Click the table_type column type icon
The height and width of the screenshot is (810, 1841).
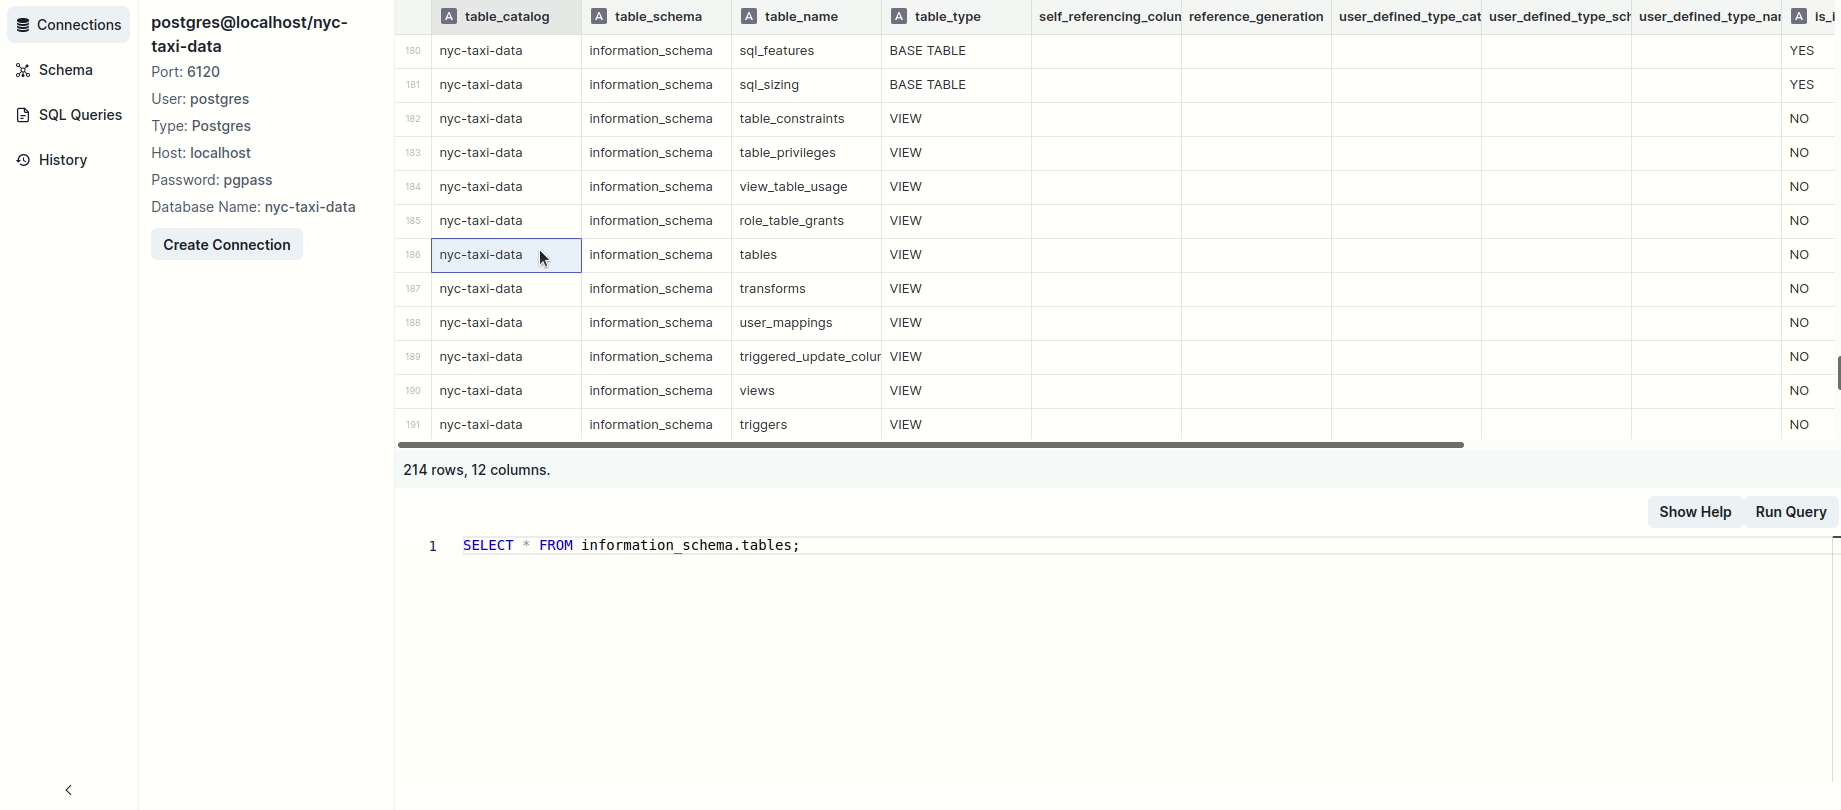[x=899, y=16]
